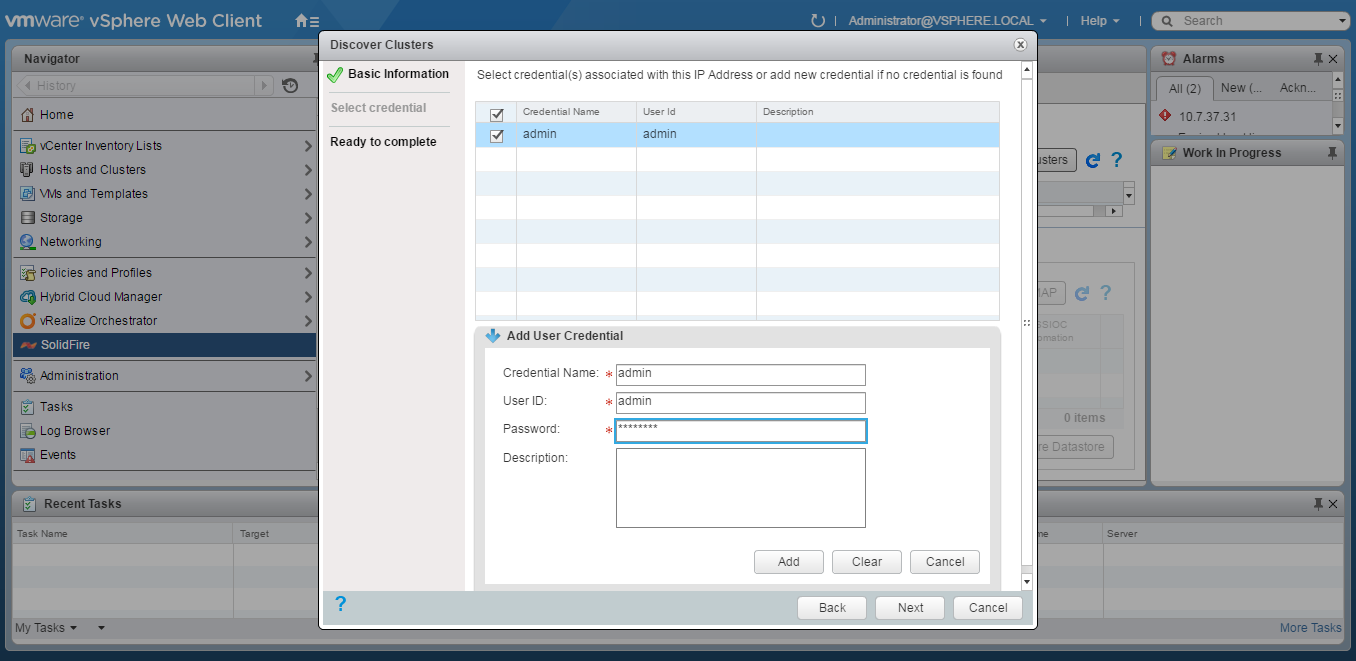The height and width of the screenshot is (661, 1356).
Task: Click dialog scrollbar up arrow
Action: click(1026, 71)
